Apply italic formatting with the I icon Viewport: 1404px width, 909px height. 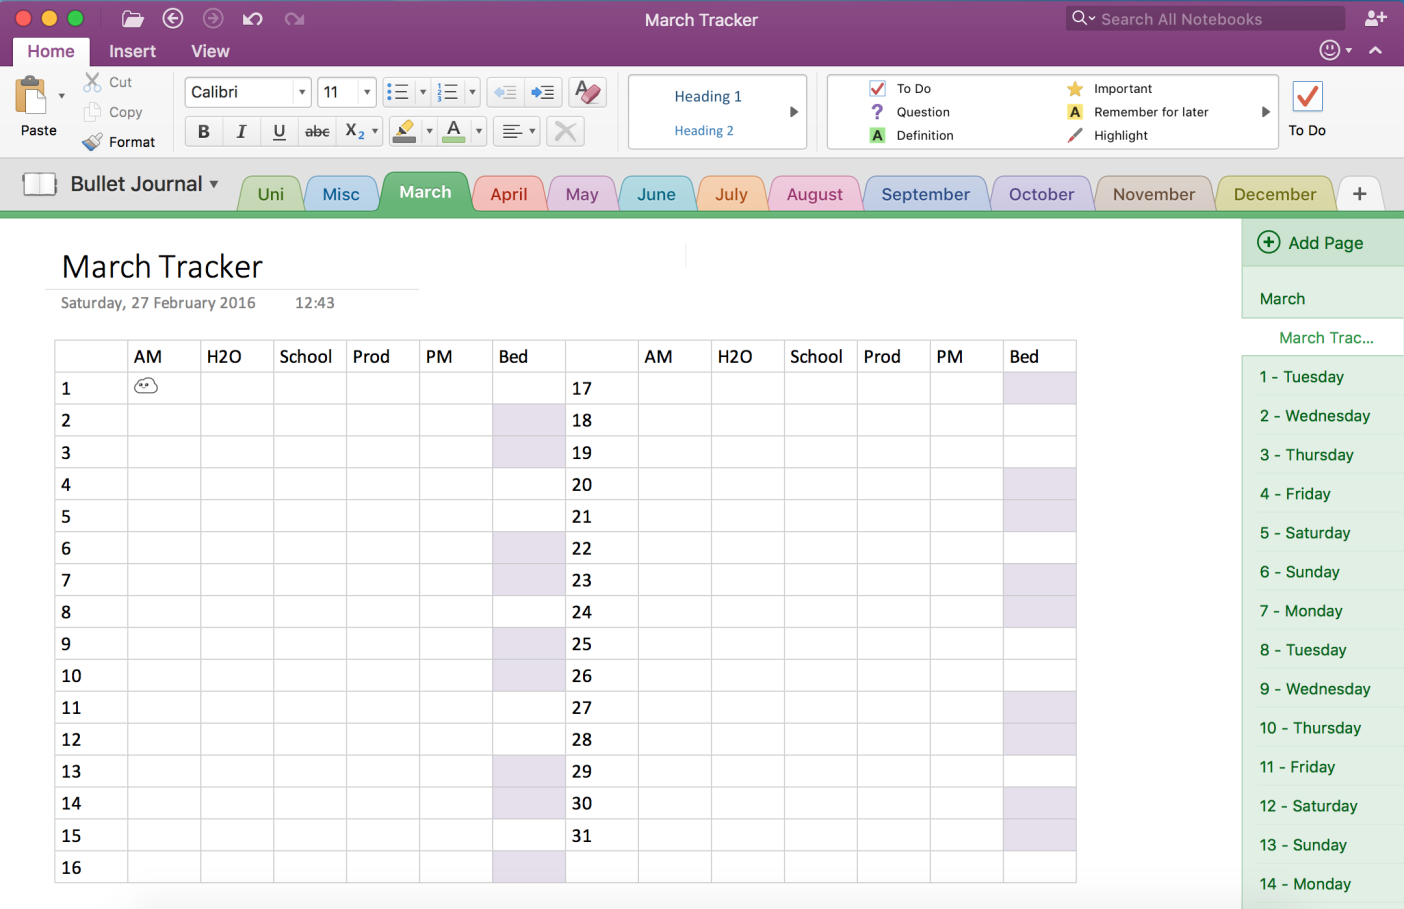point(241,131)
